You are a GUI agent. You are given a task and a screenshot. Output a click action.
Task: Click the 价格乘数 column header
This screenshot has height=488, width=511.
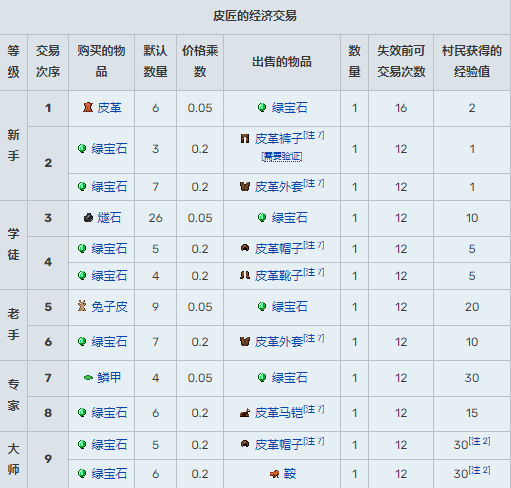(200, 61)
